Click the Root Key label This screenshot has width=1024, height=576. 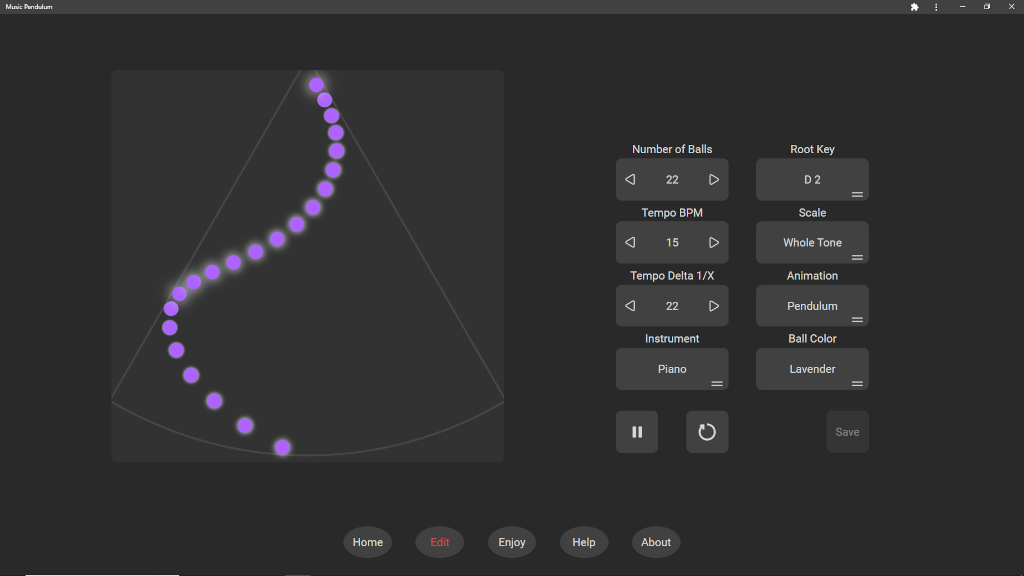(x=812, y=149)
